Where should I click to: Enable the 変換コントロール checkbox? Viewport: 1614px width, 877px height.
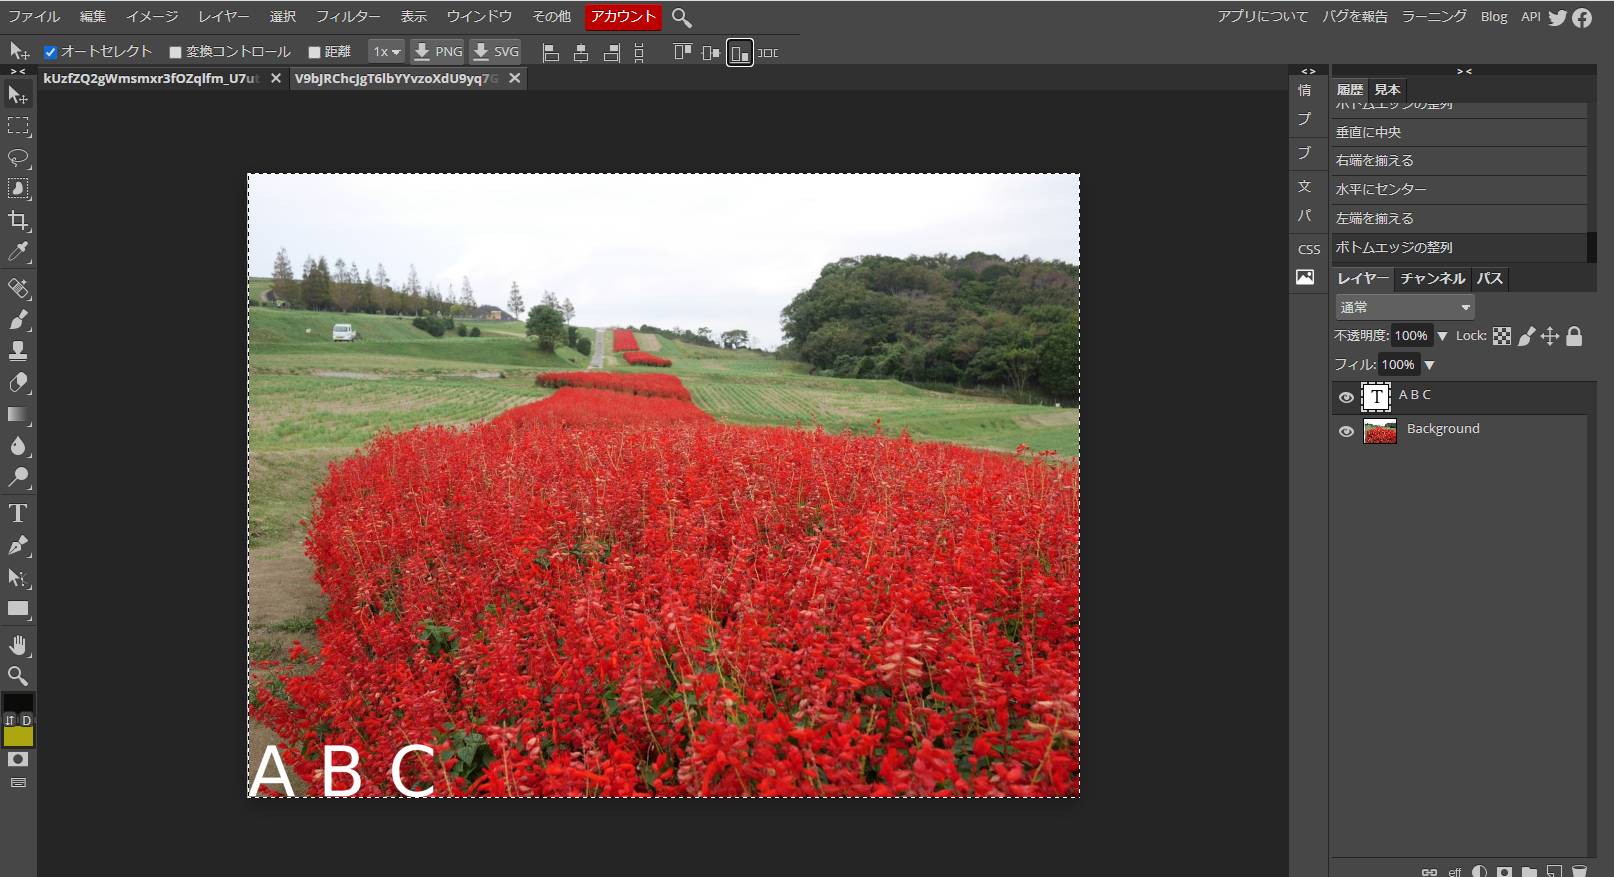[x=175, y=52]
